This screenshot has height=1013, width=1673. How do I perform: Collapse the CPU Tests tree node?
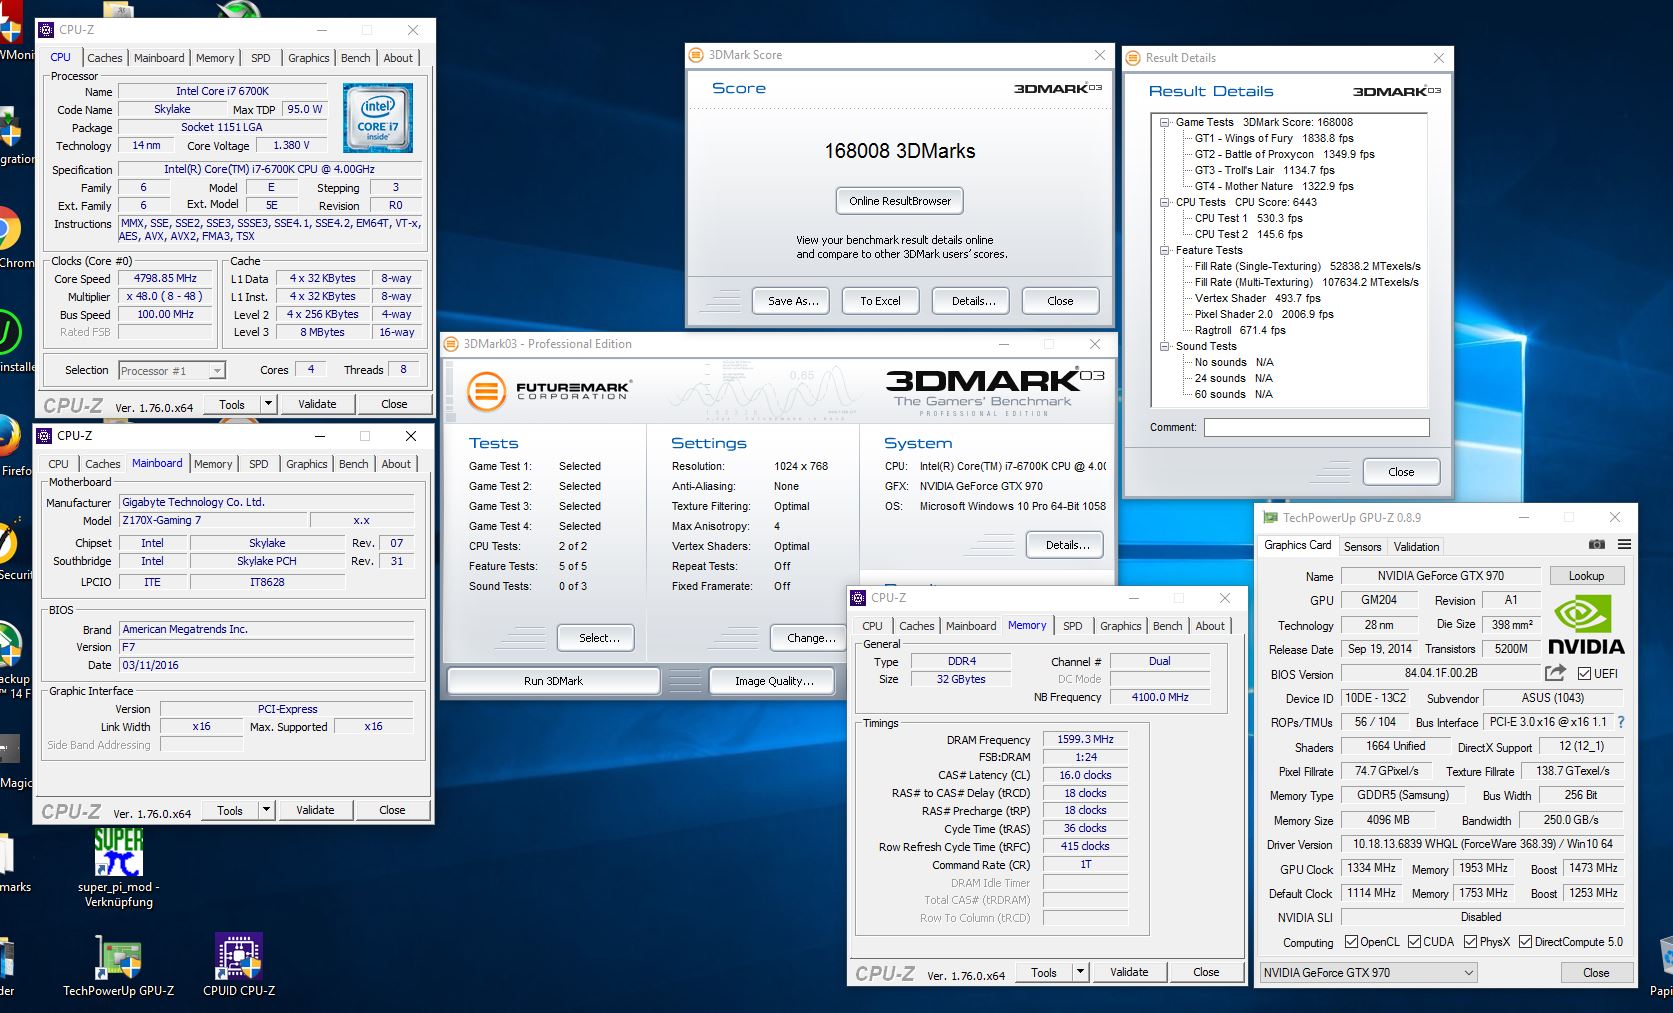pyautogui.click(x=1165, y=202)
